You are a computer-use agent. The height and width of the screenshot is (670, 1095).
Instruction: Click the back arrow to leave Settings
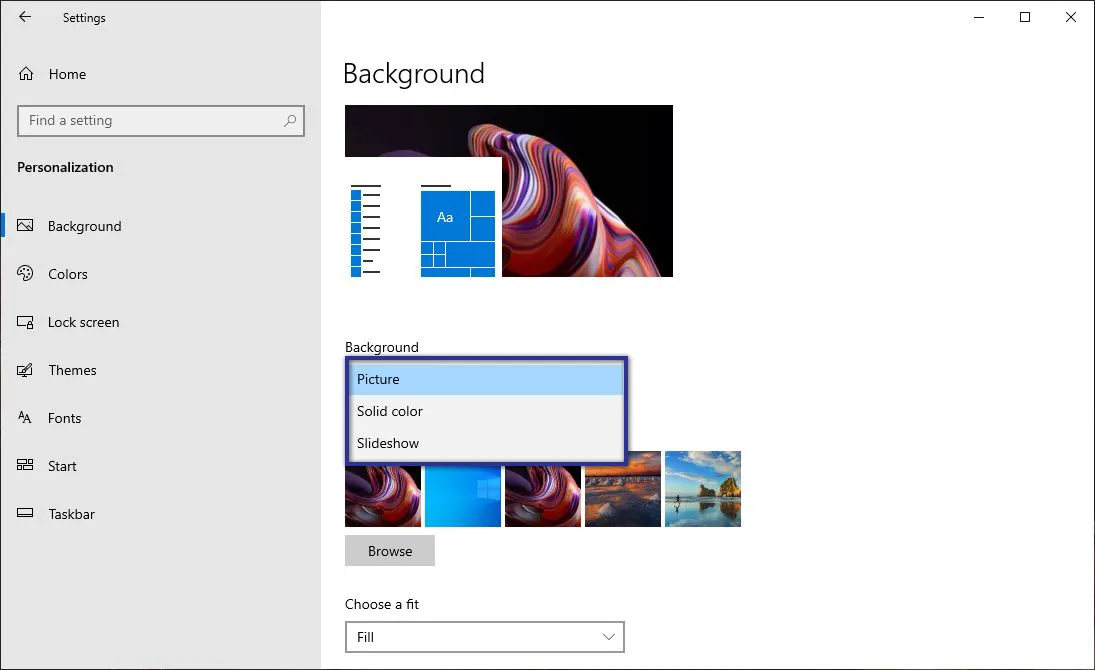pyautogui.click(x=24, y=17)
